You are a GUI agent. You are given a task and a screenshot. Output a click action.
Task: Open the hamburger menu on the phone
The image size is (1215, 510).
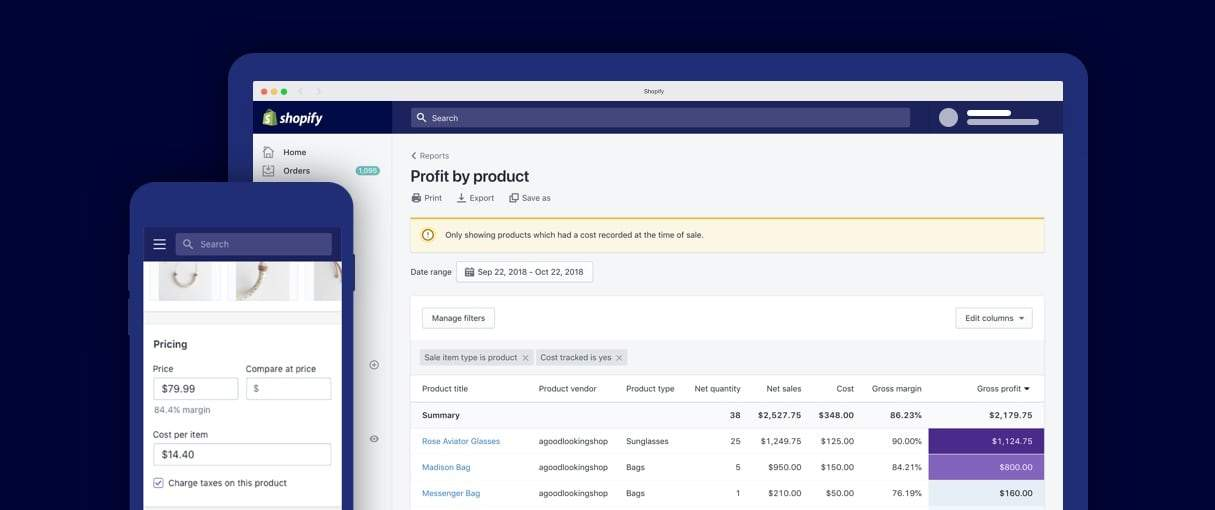(x=159, y=244)
